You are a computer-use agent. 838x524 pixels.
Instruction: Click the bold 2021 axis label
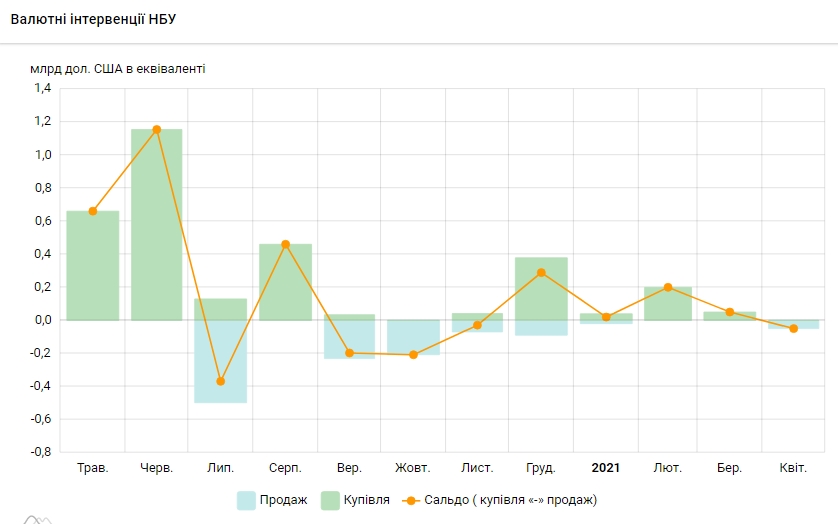pyautogui.click(x=606, y=468)
